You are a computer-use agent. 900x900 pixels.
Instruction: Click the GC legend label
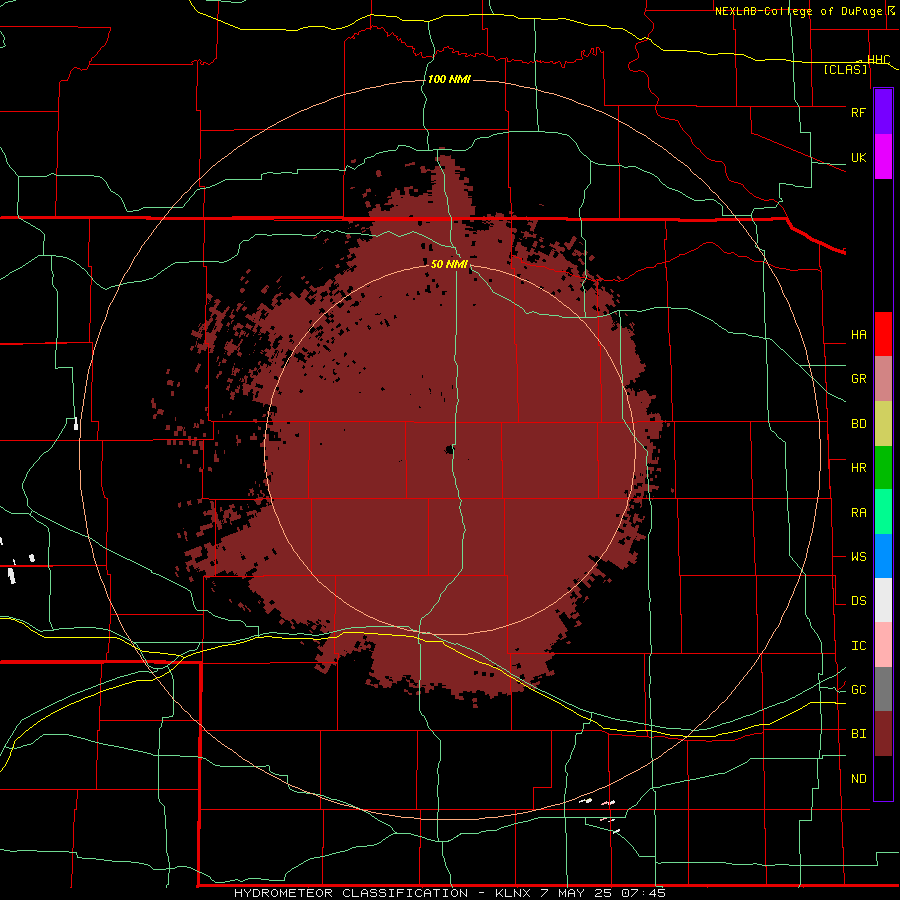858,689
